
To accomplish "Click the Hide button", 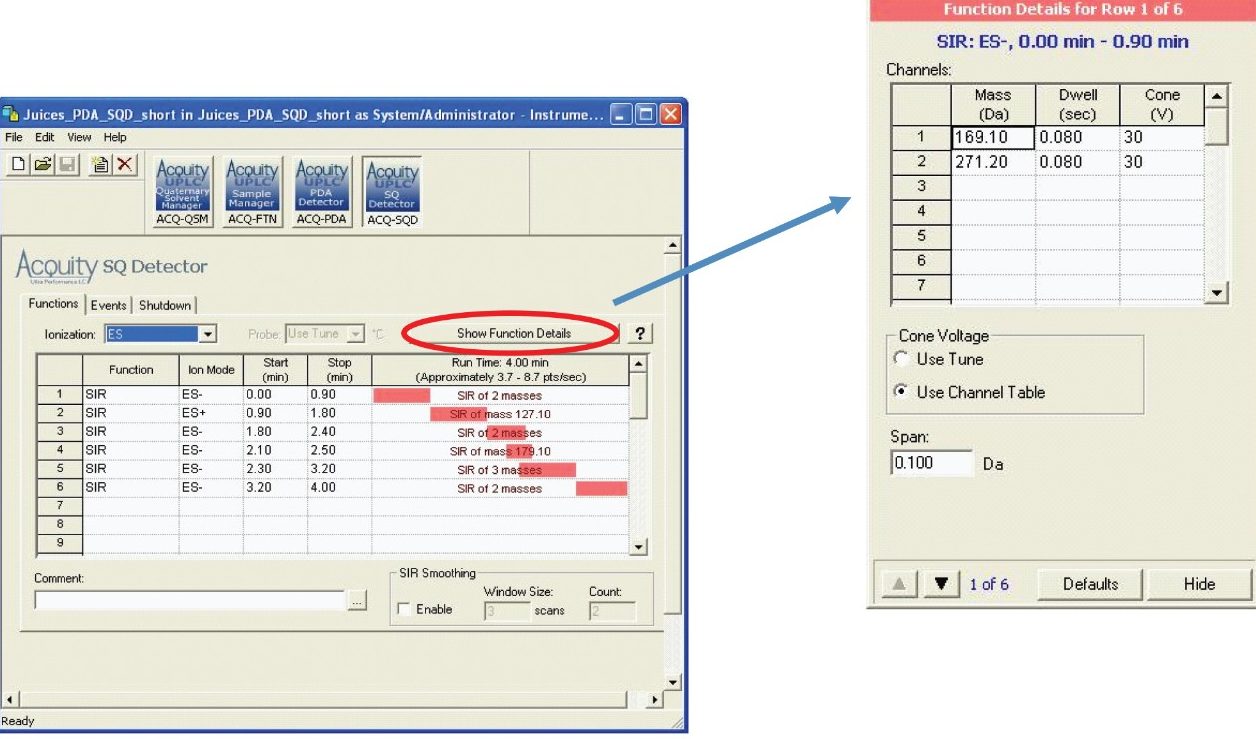I will click(1199, 585).
